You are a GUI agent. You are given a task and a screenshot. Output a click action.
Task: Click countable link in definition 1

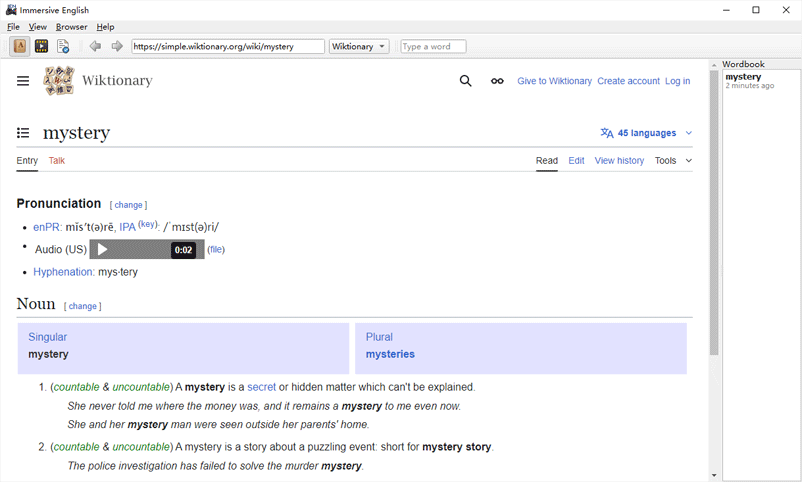point(76,387)
